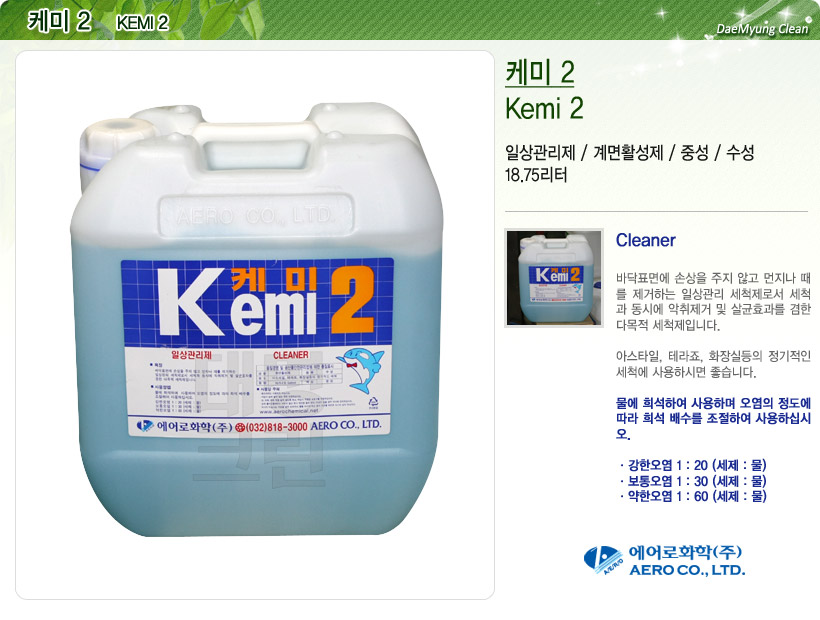
Task: Click the underlined 케미 2 title link
Action: pos(540,73)
